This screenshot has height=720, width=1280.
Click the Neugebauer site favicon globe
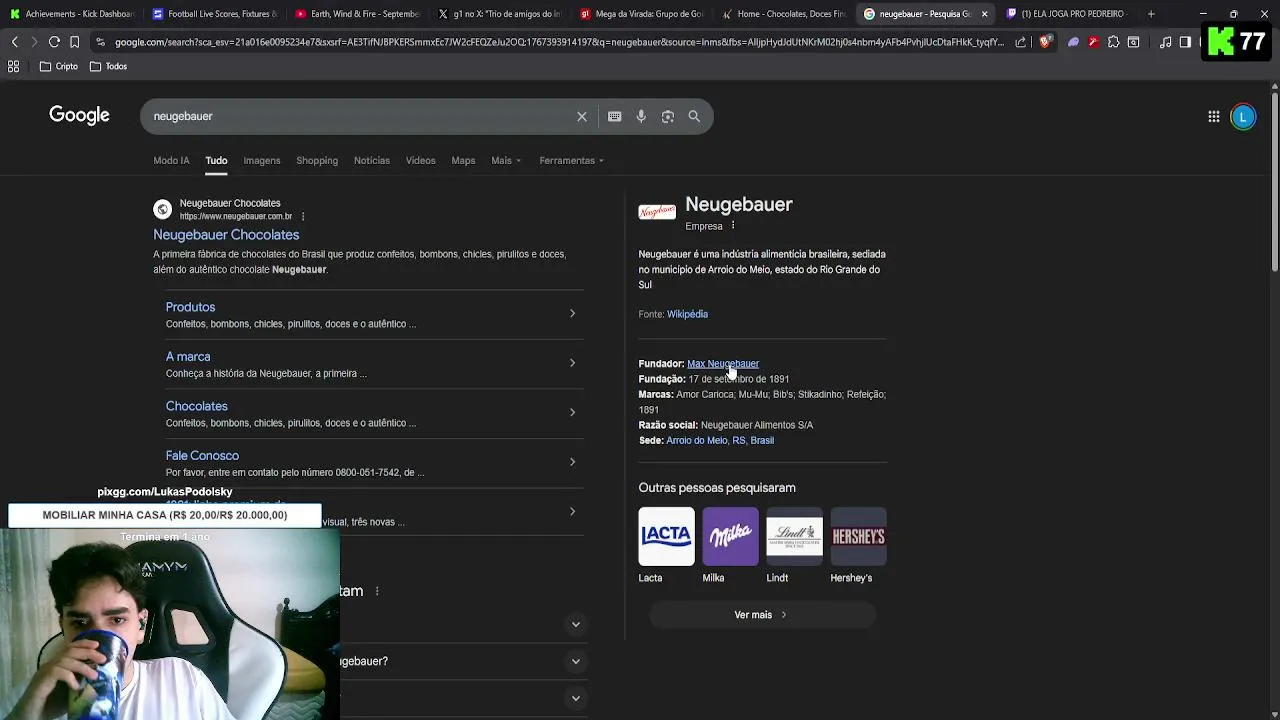[162, 209]
